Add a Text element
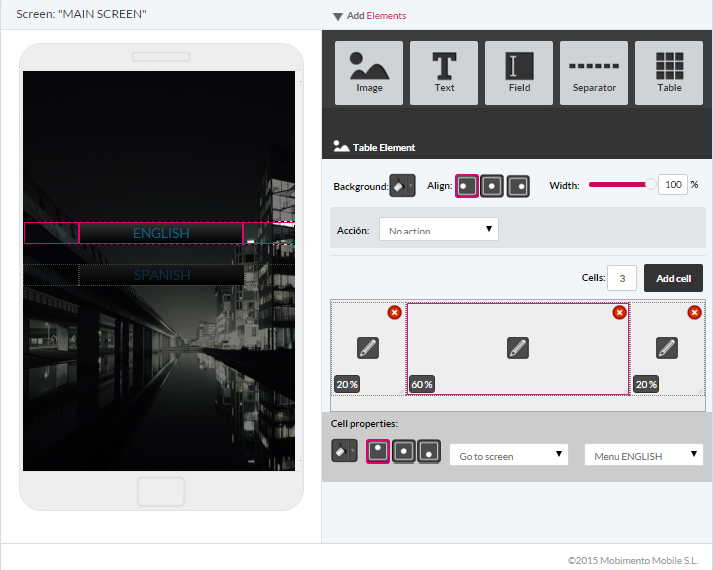Viewport: 713px width, 570px height. [x=444, y=73]
